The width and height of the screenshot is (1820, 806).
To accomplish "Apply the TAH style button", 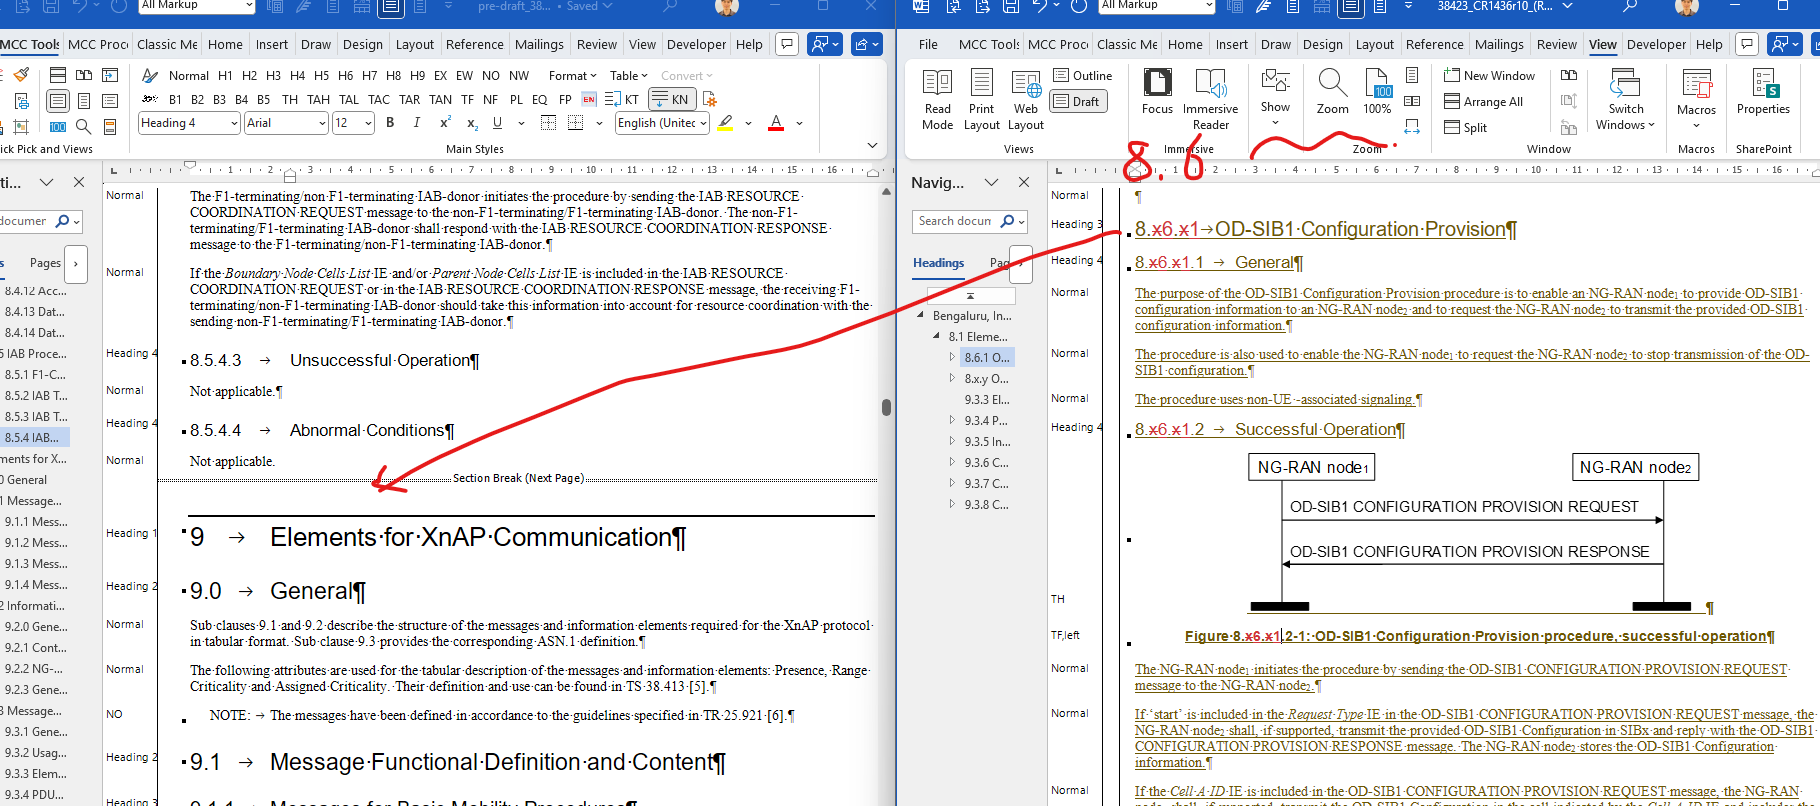I will pyautogui.click(x=318, y=99).
